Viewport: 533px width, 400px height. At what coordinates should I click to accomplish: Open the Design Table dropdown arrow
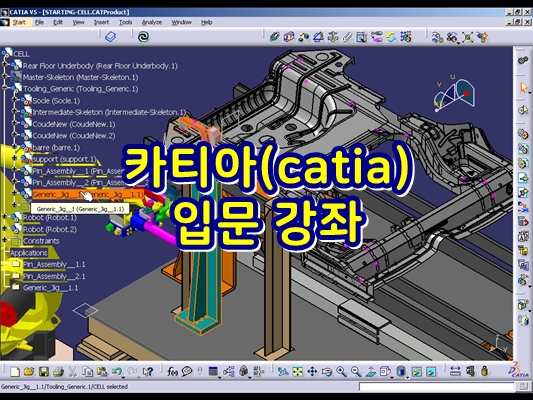pos(220,377)
